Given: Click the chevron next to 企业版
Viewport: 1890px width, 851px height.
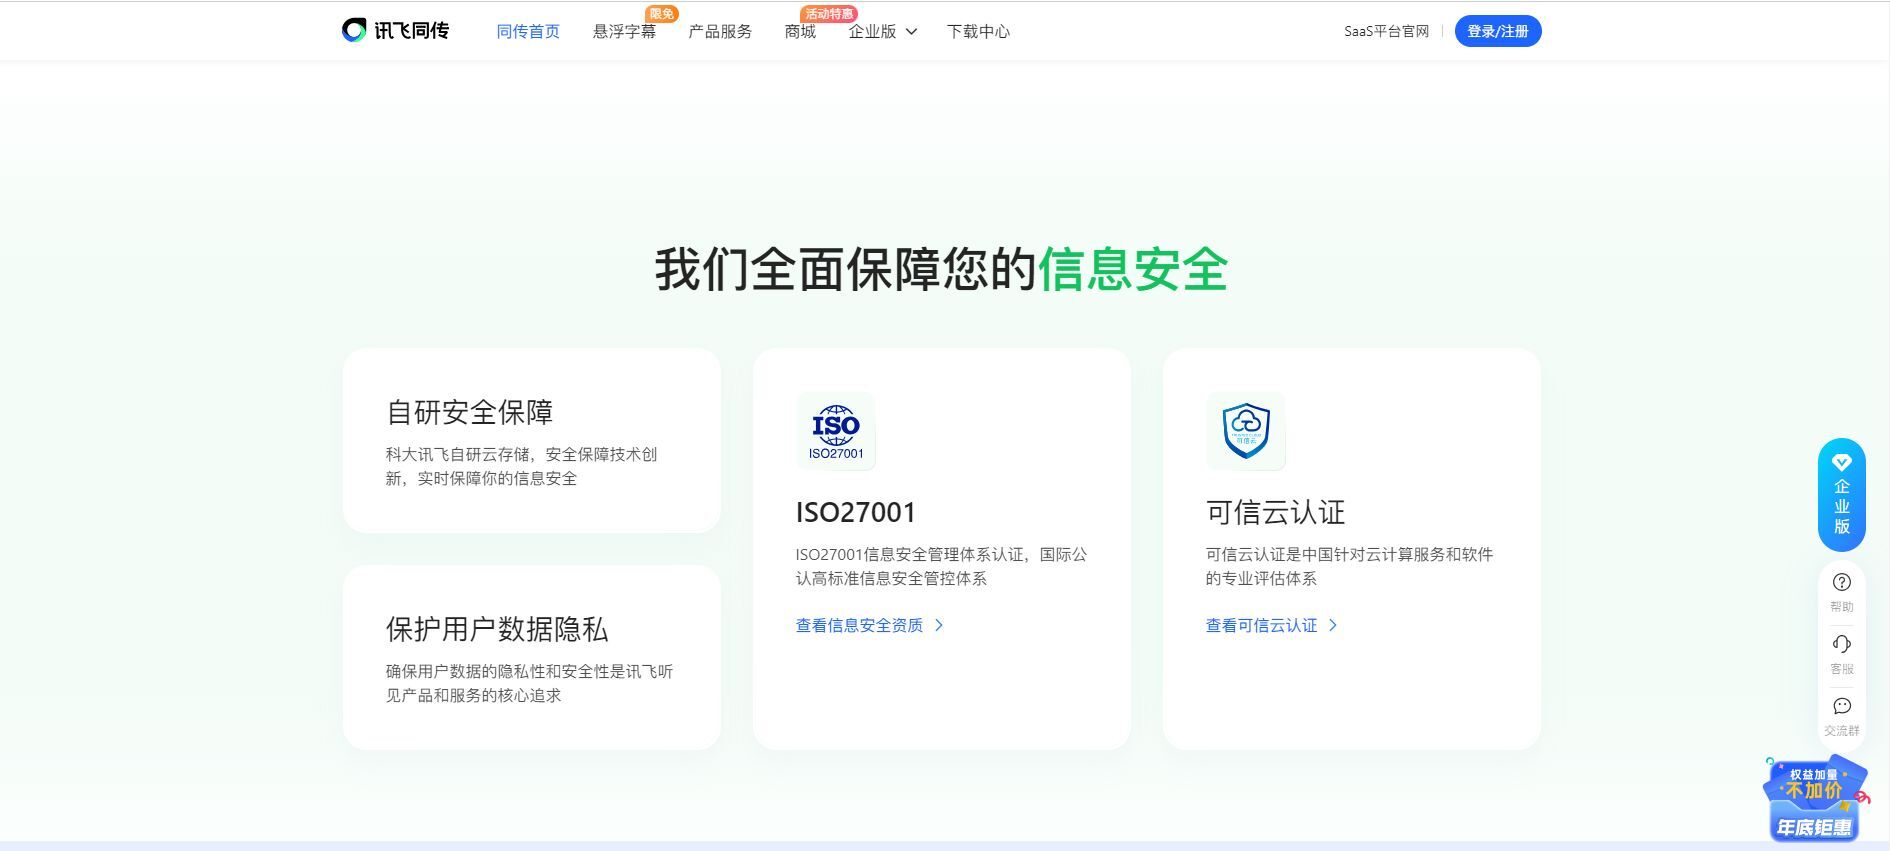Looking at the screenshot, I should [x=911, y=32].
